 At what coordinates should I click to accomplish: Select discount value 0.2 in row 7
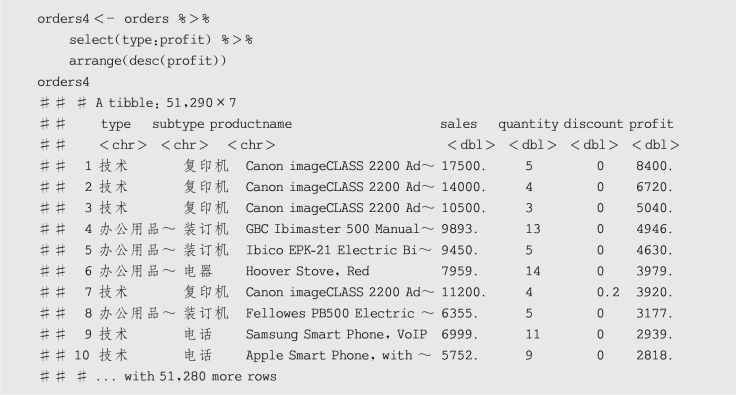tap(608, 292)
